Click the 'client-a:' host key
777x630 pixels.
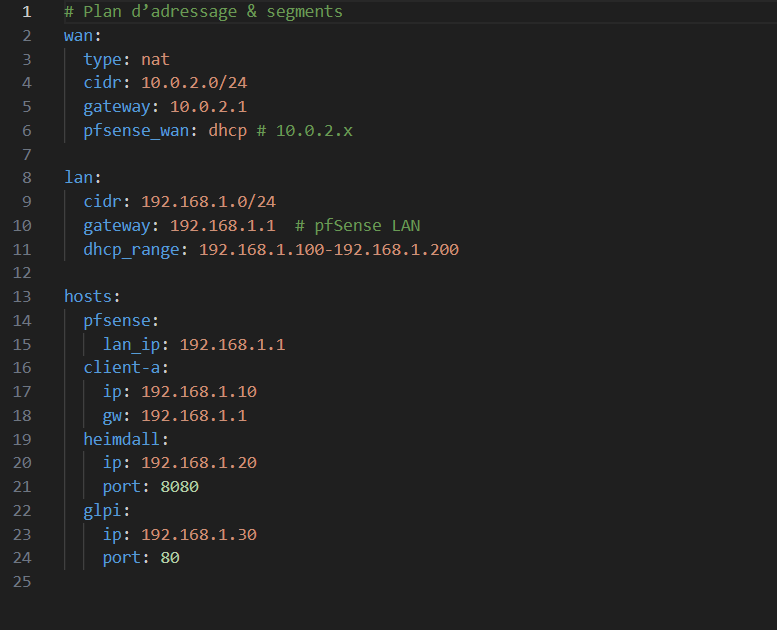(x=126, y=367)
